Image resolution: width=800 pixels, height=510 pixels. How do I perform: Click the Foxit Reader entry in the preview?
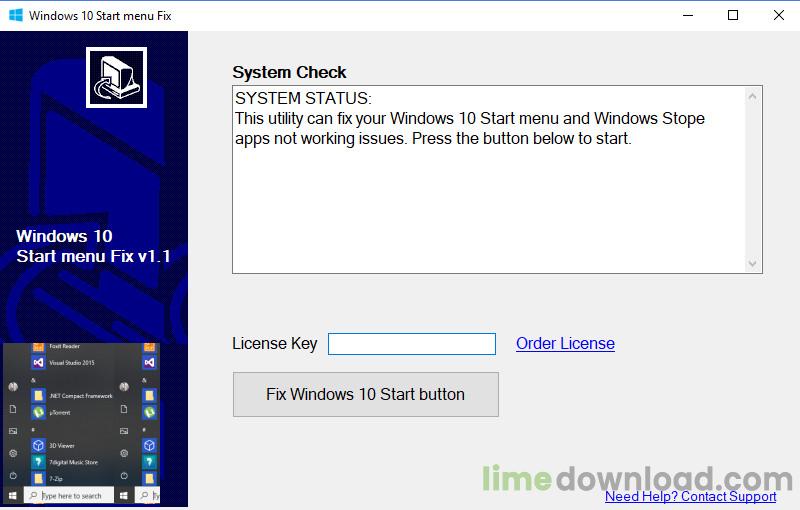[56, 347]
